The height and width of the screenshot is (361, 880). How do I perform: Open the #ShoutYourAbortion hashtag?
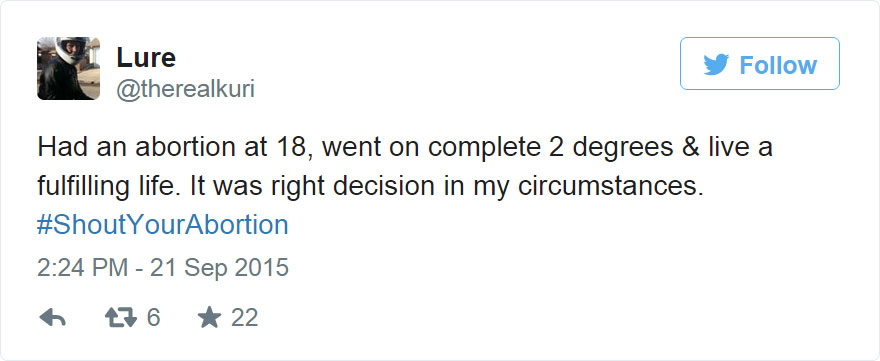[x=163, y=225]
